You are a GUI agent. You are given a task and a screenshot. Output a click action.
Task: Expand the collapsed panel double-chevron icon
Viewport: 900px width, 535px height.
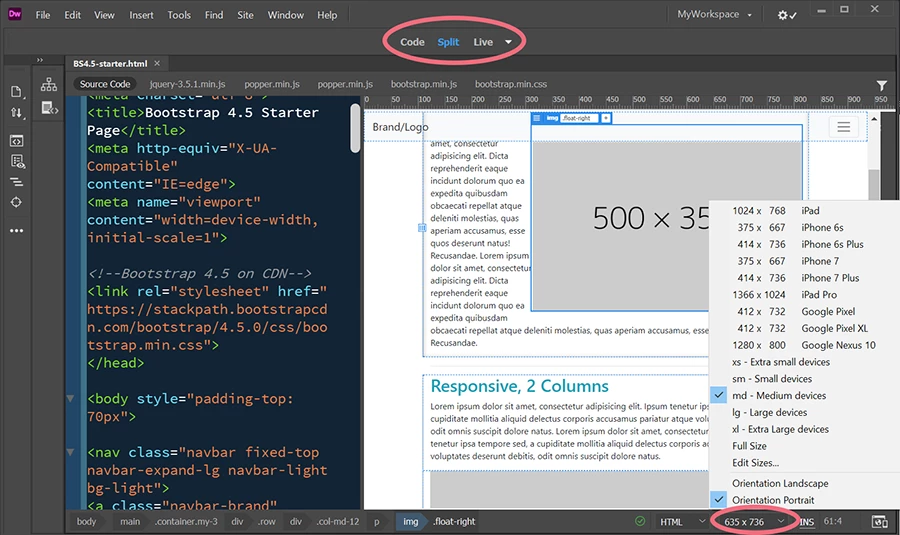tap(40, 60)
